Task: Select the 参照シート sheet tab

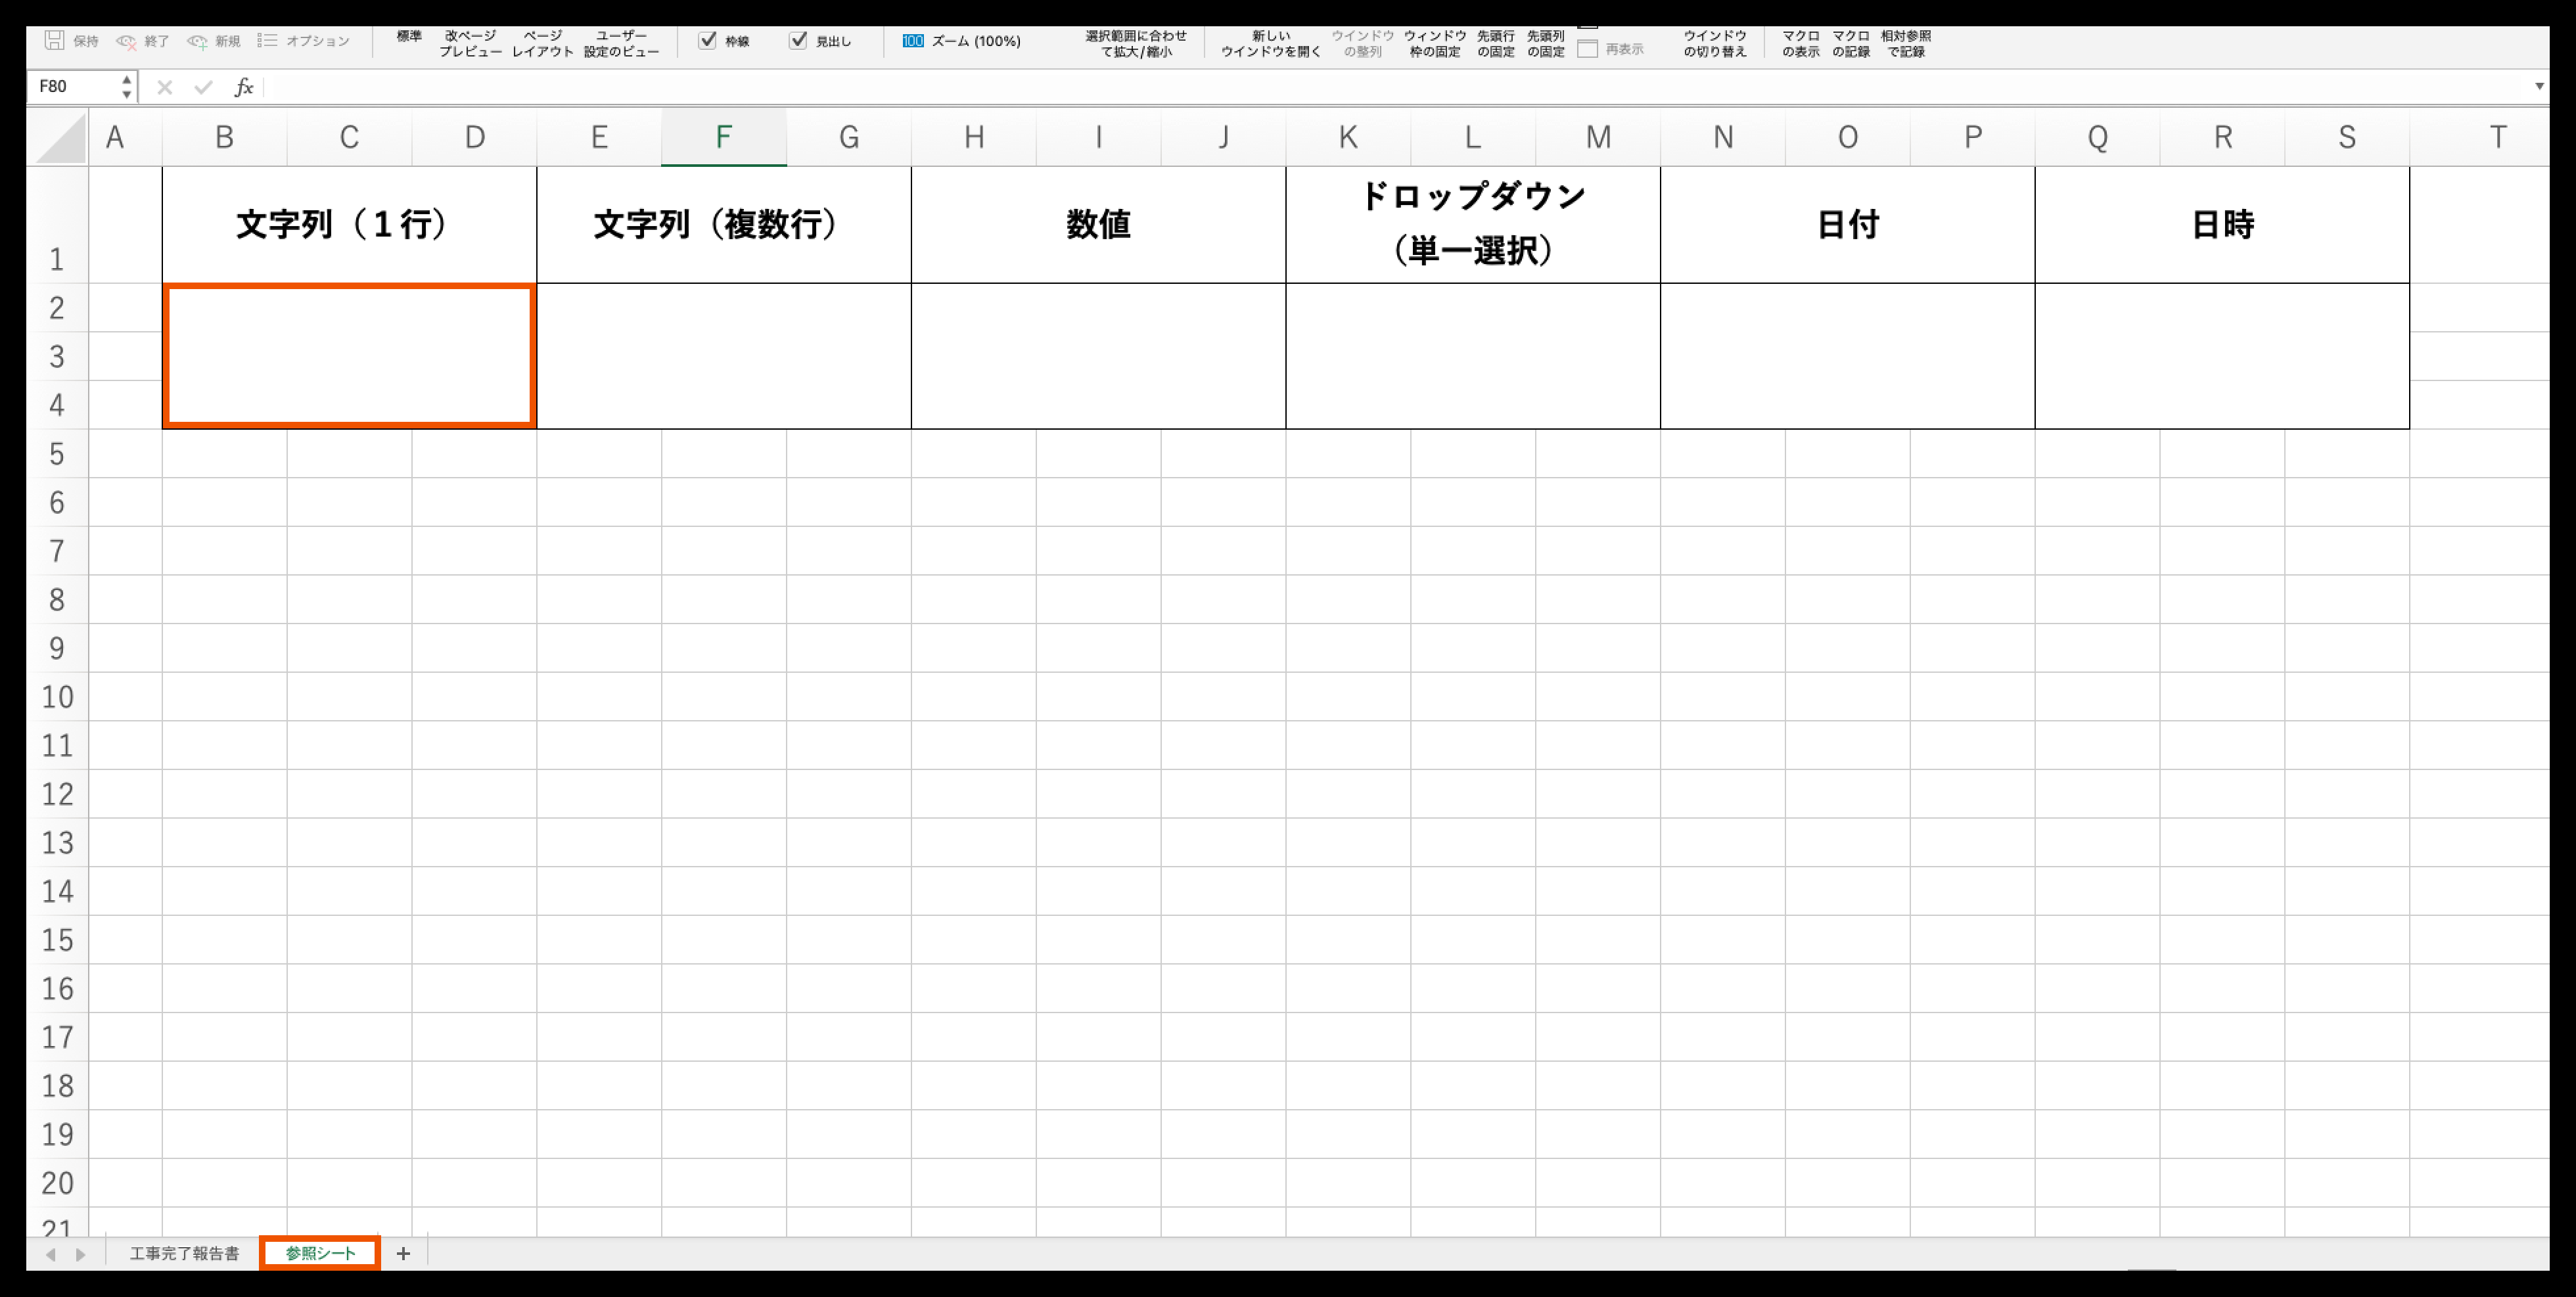Action: [320, 1253]
